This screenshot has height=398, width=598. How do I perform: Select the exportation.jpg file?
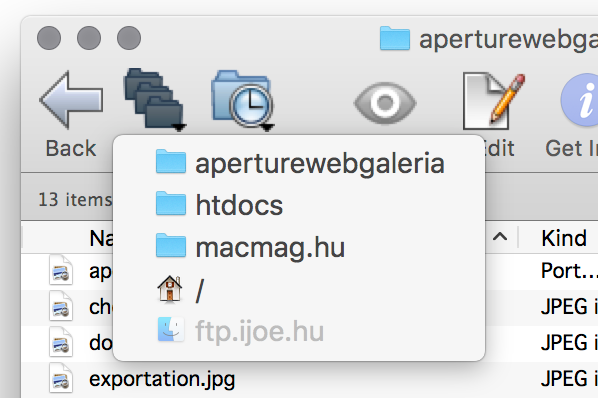[x=162, y=379]
